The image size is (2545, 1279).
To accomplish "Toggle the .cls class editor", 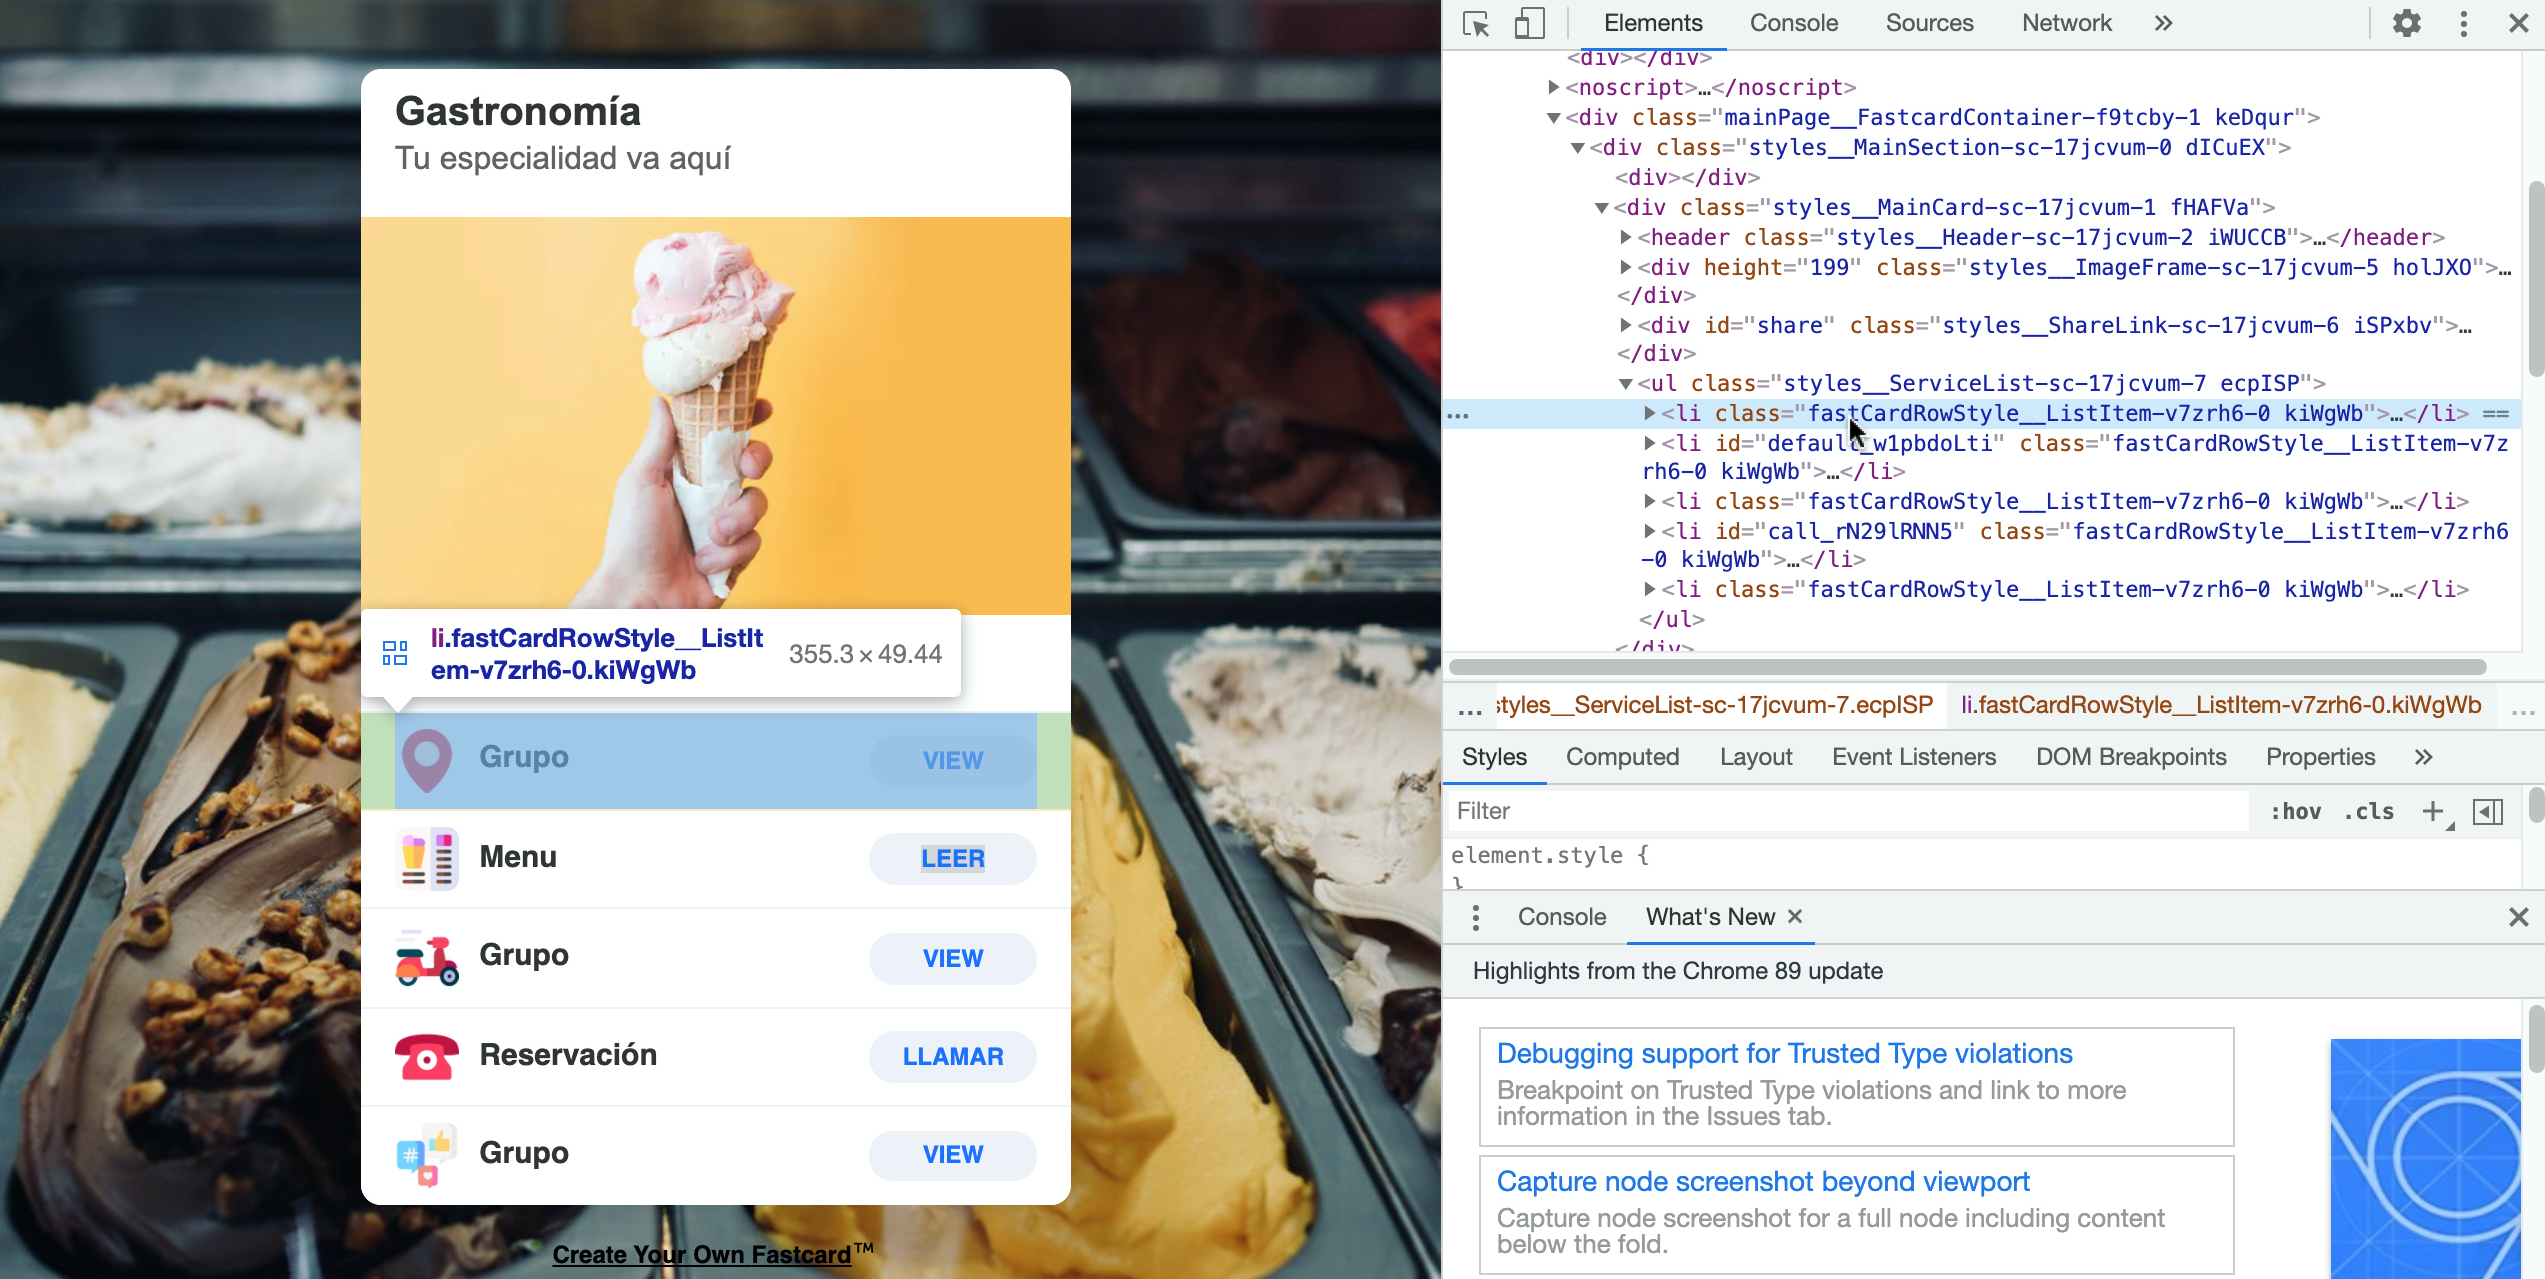I will pyautogui.click(x=2369, y=811).
